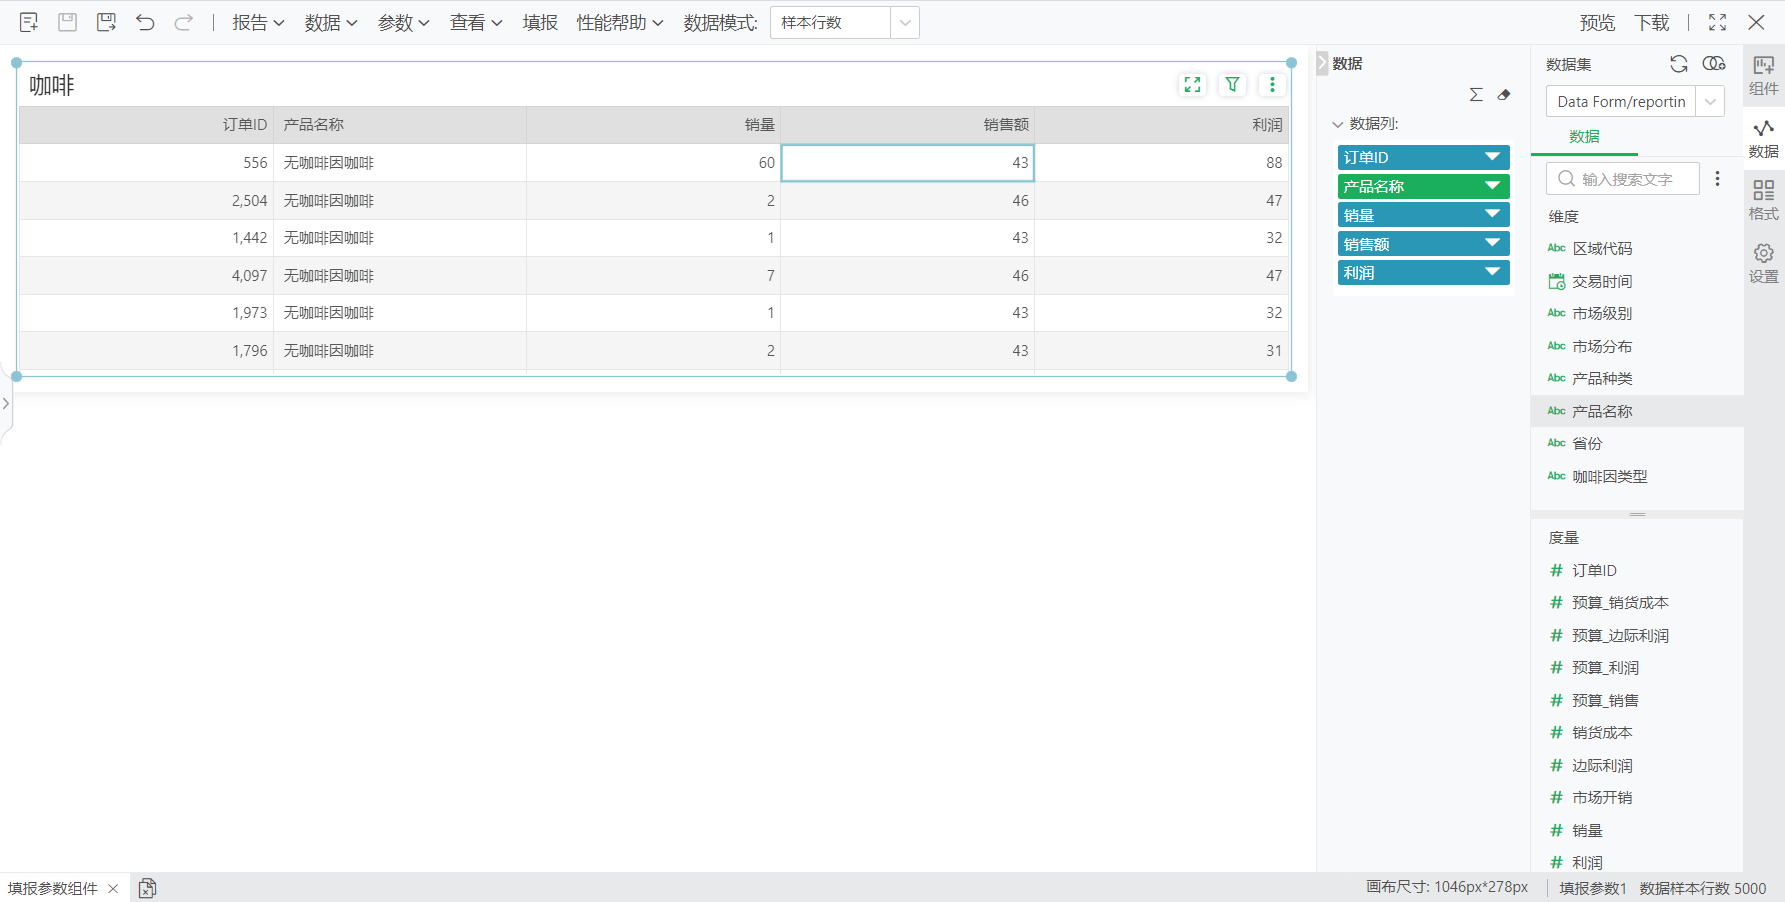Viewport: 1785px width, 902px height.
Task: Click the 下载 button
Action: coord(1652,22)
